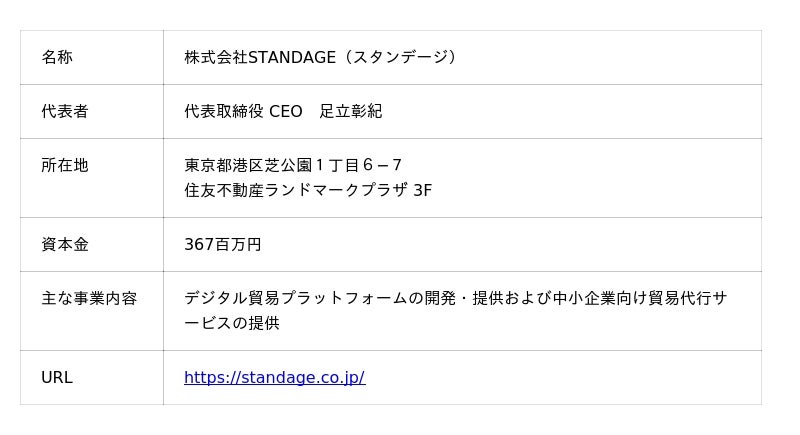Select the 主な事業内容 row label
Viewport: 800px width, 435px height.
pyautogui.click(x=89, y=299)
